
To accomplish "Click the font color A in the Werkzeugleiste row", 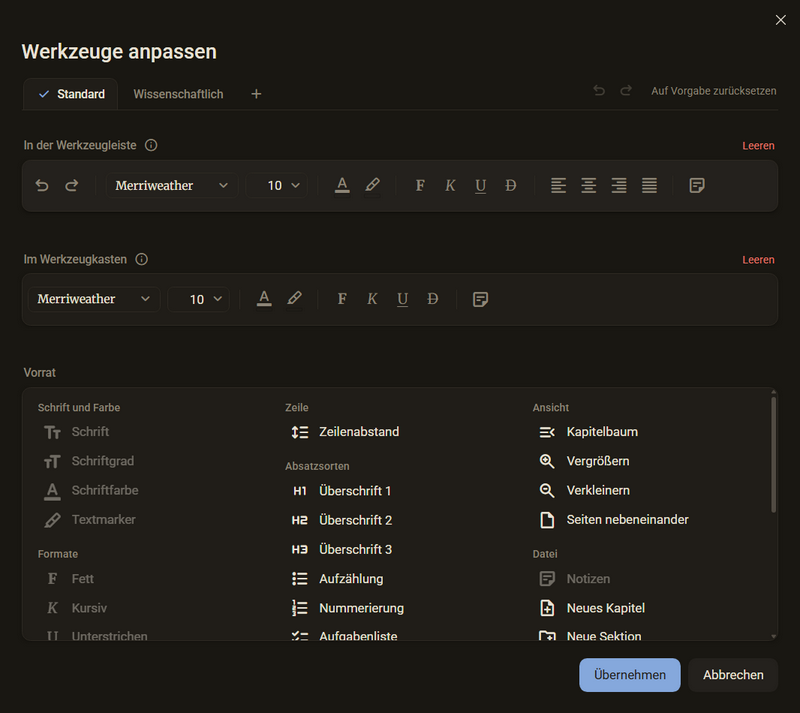I will 342,185.
